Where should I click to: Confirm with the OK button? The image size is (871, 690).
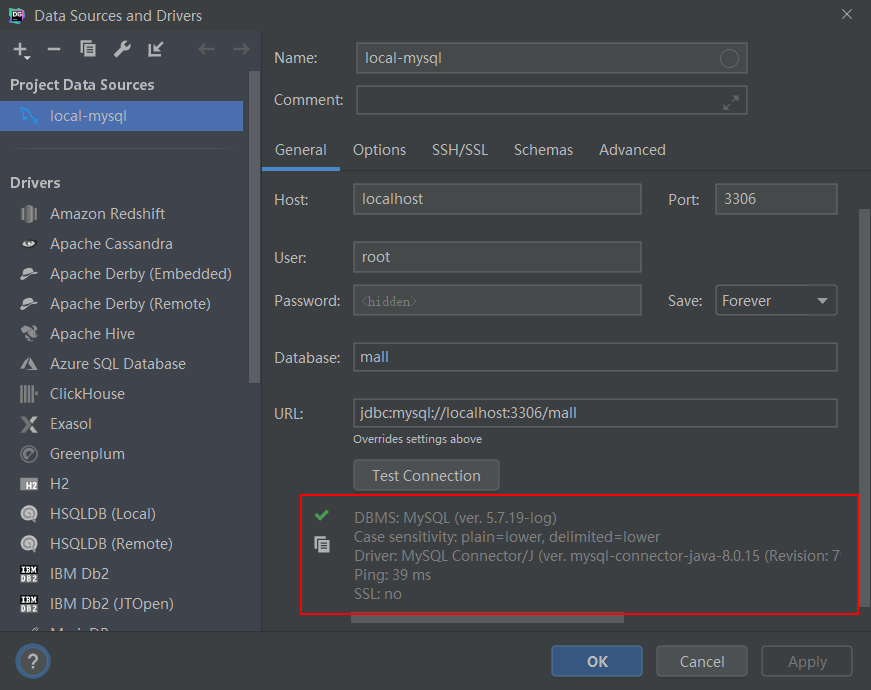597,661
